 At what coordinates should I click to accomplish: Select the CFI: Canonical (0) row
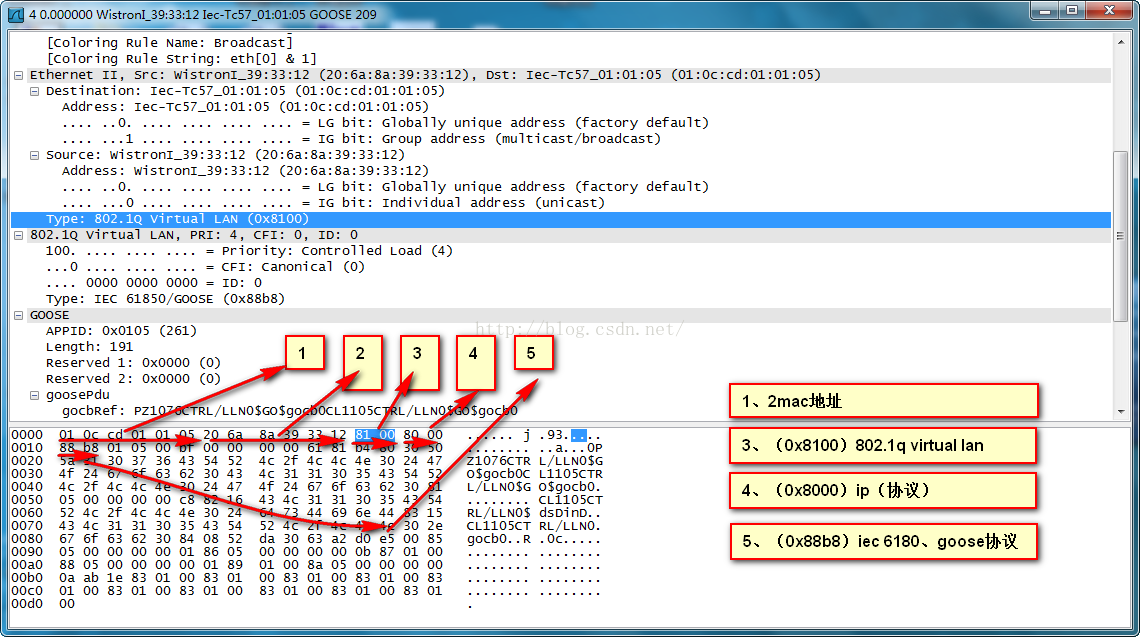point(205,267)
